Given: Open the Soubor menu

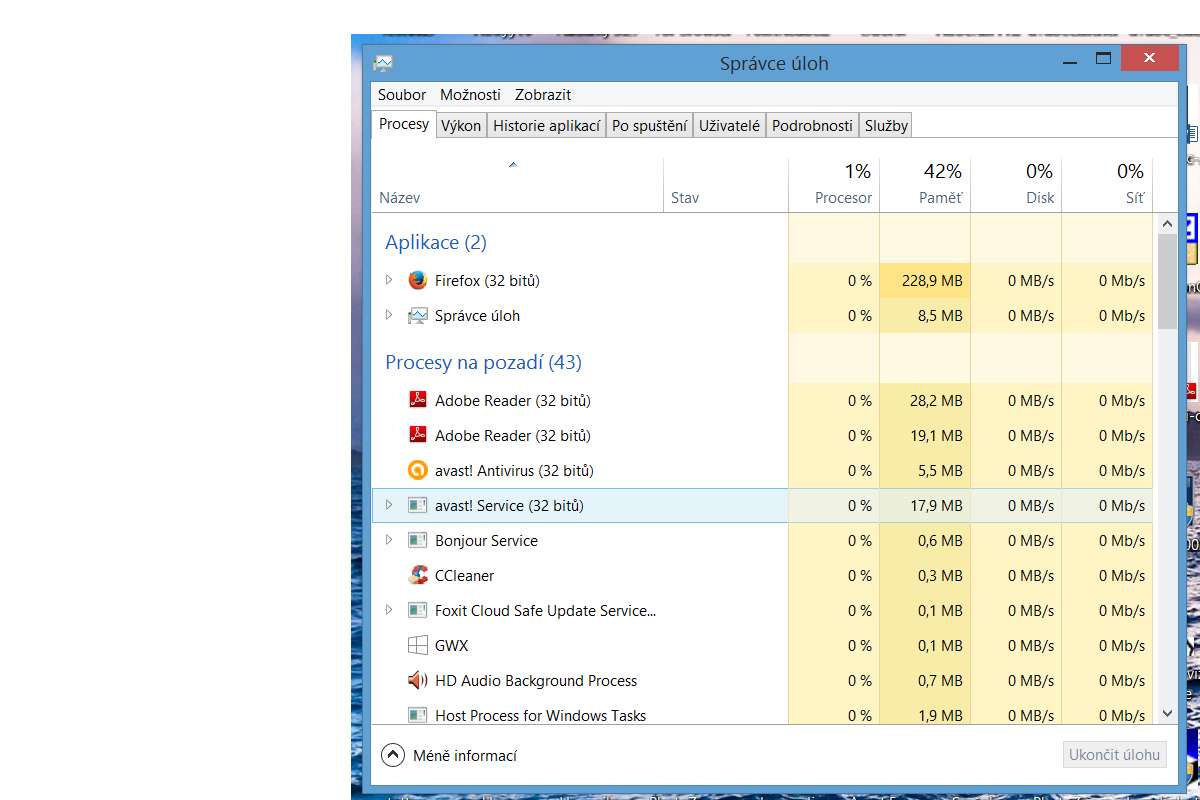Looking at the screenshot, I should (402, 94).
